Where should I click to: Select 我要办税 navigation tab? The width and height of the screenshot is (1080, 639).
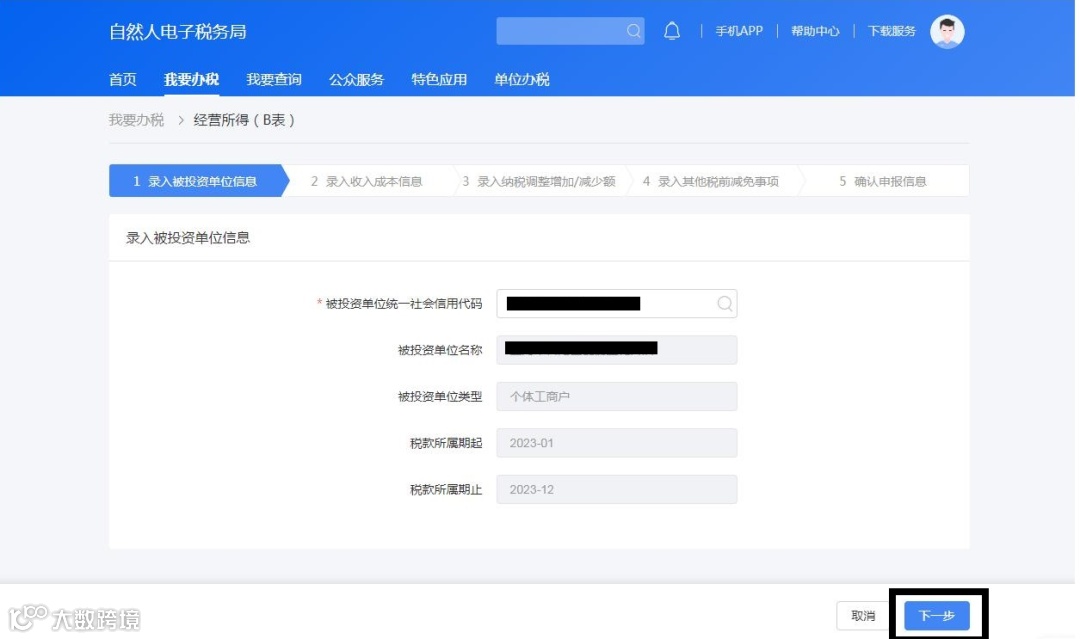coord(191,79)
